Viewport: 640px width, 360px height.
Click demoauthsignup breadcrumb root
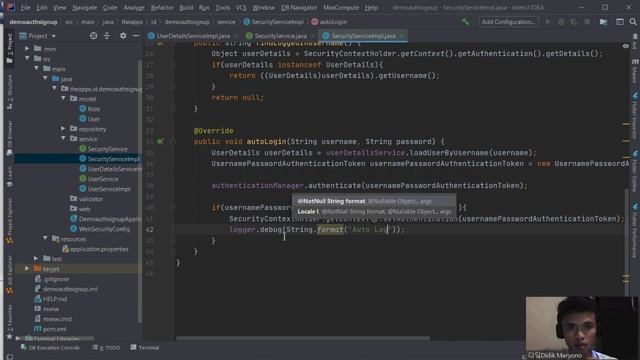coord(33,22)
